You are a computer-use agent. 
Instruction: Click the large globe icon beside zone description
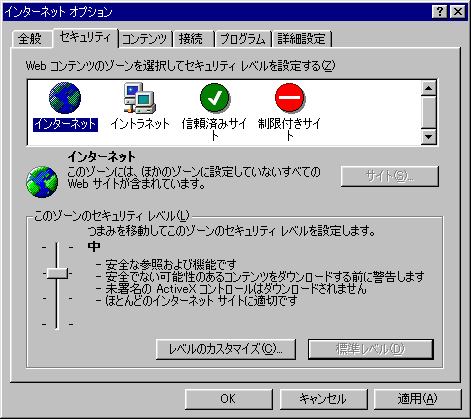pyautogui.click(x=42, y=182)
